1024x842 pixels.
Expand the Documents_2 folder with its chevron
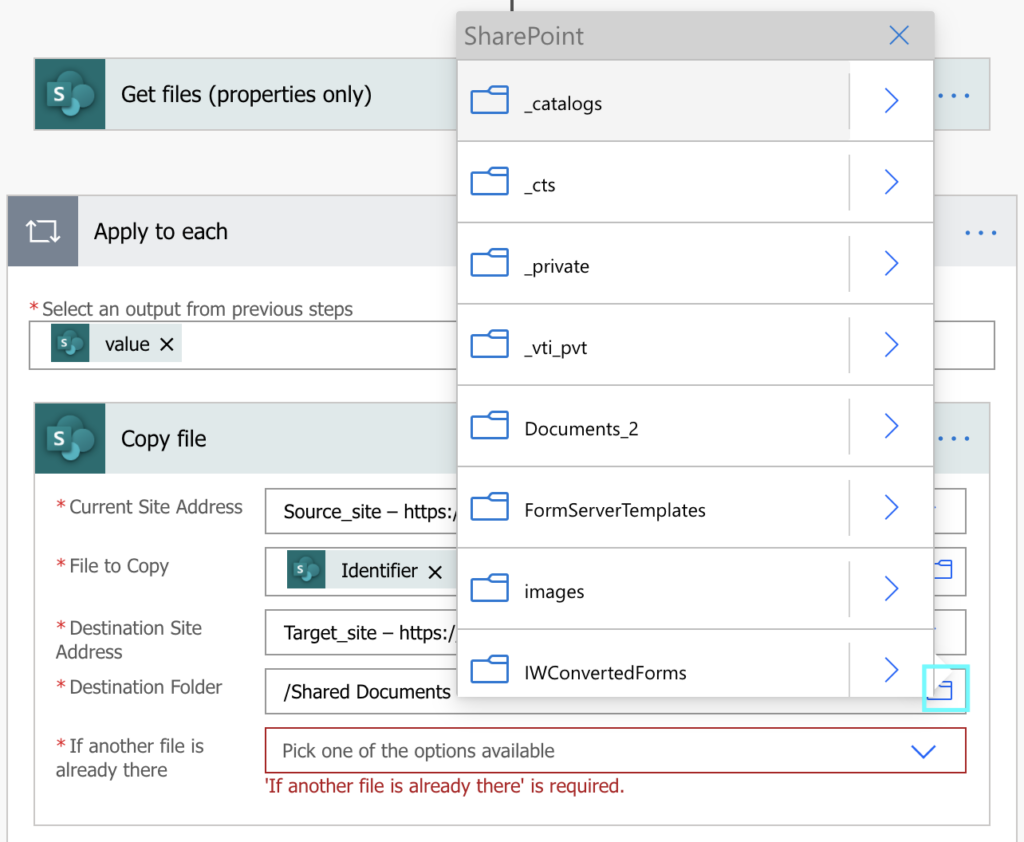891,426
